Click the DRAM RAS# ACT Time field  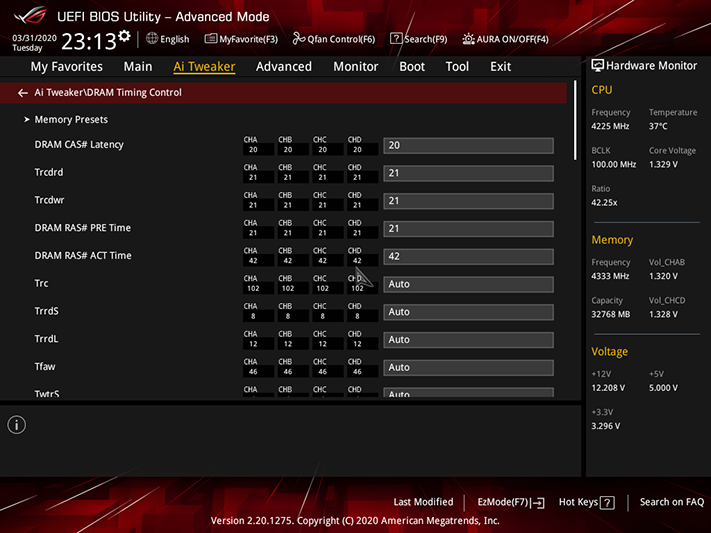click(x=468, y=257)
